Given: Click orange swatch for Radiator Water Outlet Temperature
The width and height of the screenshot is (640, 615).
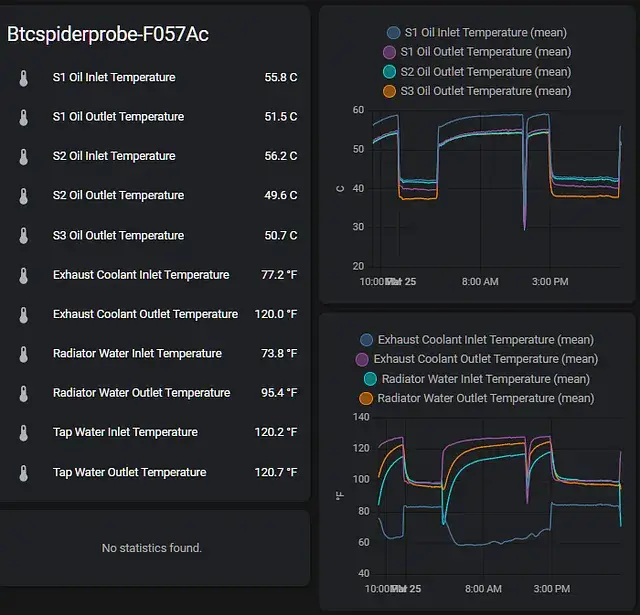Looking at the screenshot, I should click(x=366, y=399).
